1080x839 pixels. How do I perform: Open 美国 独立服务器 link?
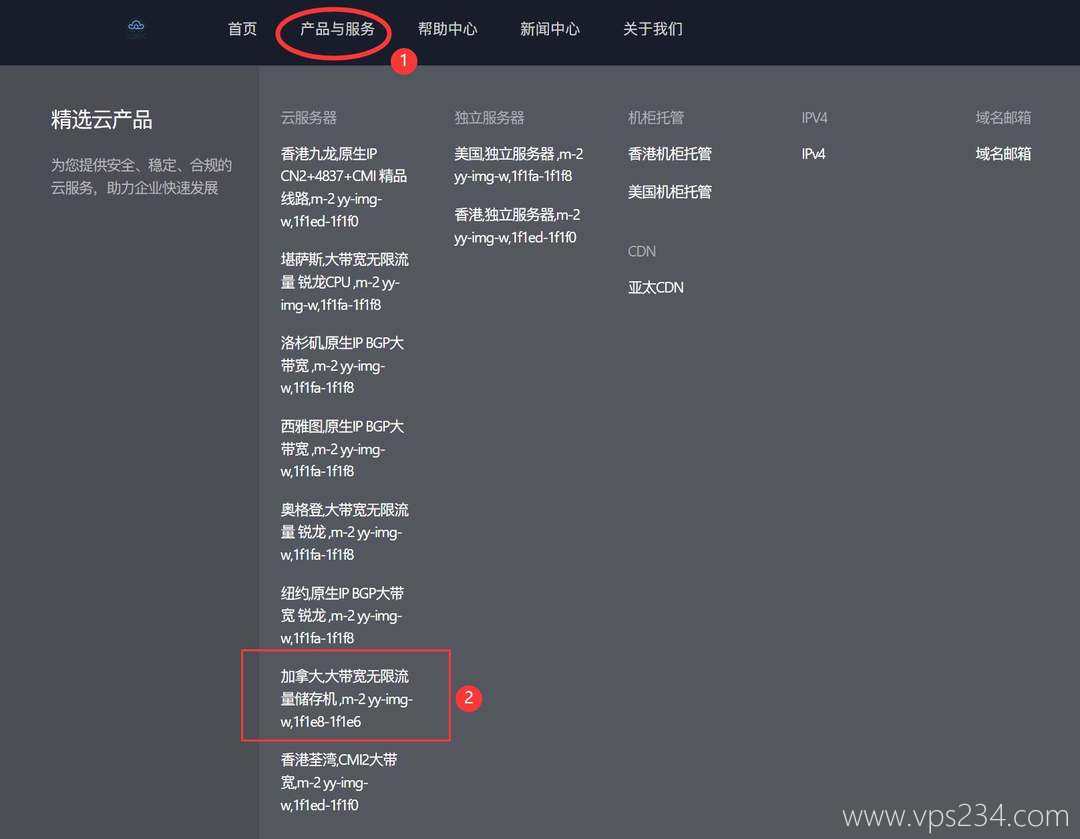pyautogui.click(x=519, y=165)
